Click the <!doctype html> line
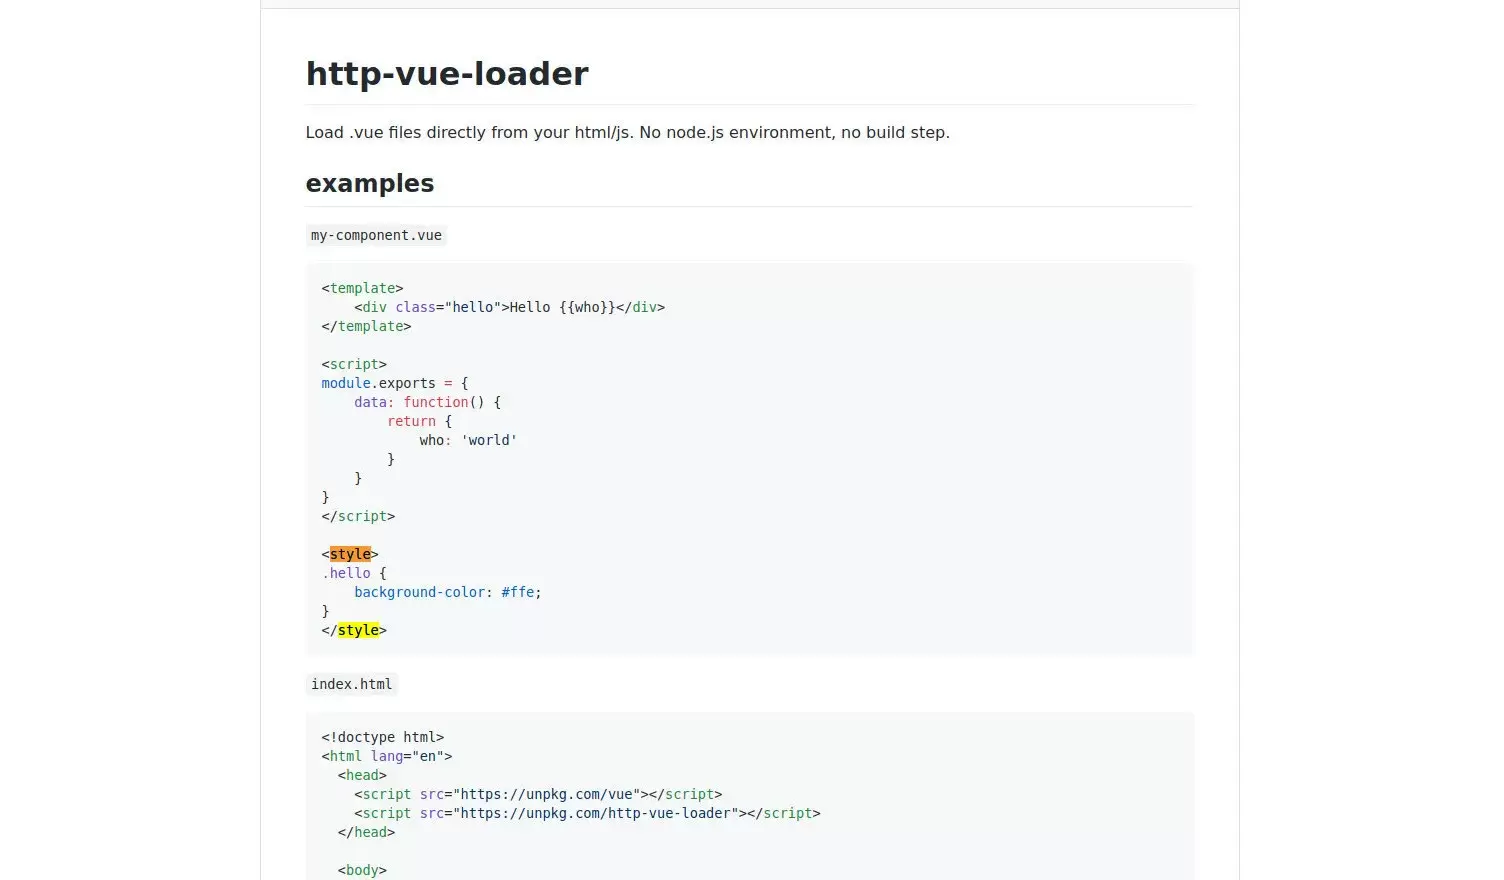This screenshot has width=1504, height=880. coord(383,737)
